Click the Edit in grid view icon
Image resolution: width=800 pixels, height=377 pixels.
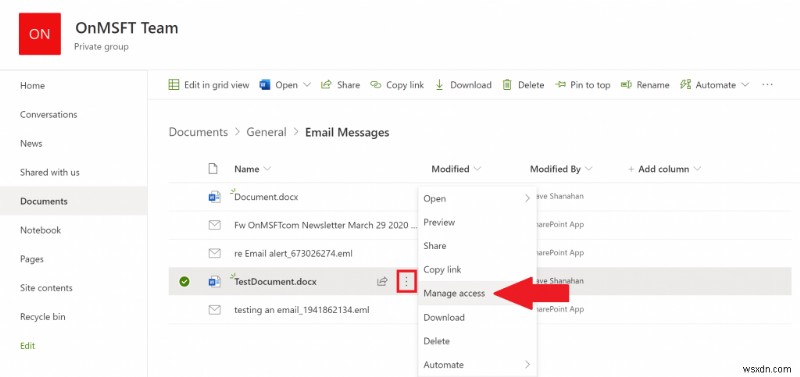click(x=174, y=85)
